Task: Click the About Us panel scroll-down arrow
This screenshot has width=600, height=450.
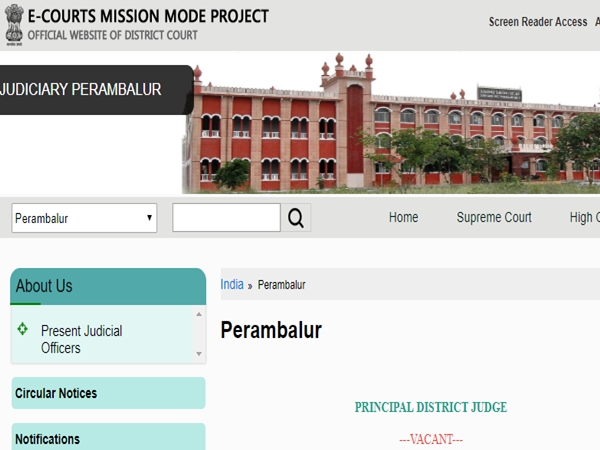Action: 199,353
